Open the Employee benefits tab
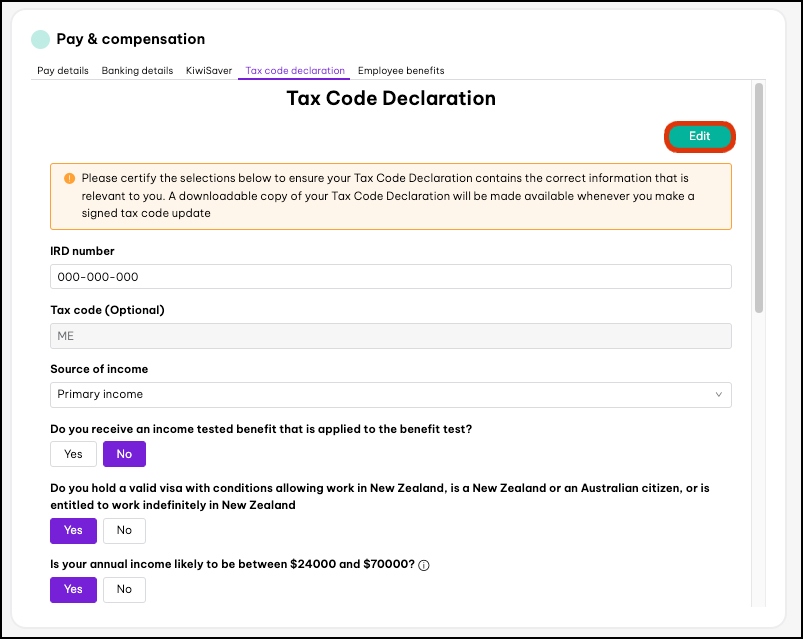803x639 pixels. click(x=401, y=71)
